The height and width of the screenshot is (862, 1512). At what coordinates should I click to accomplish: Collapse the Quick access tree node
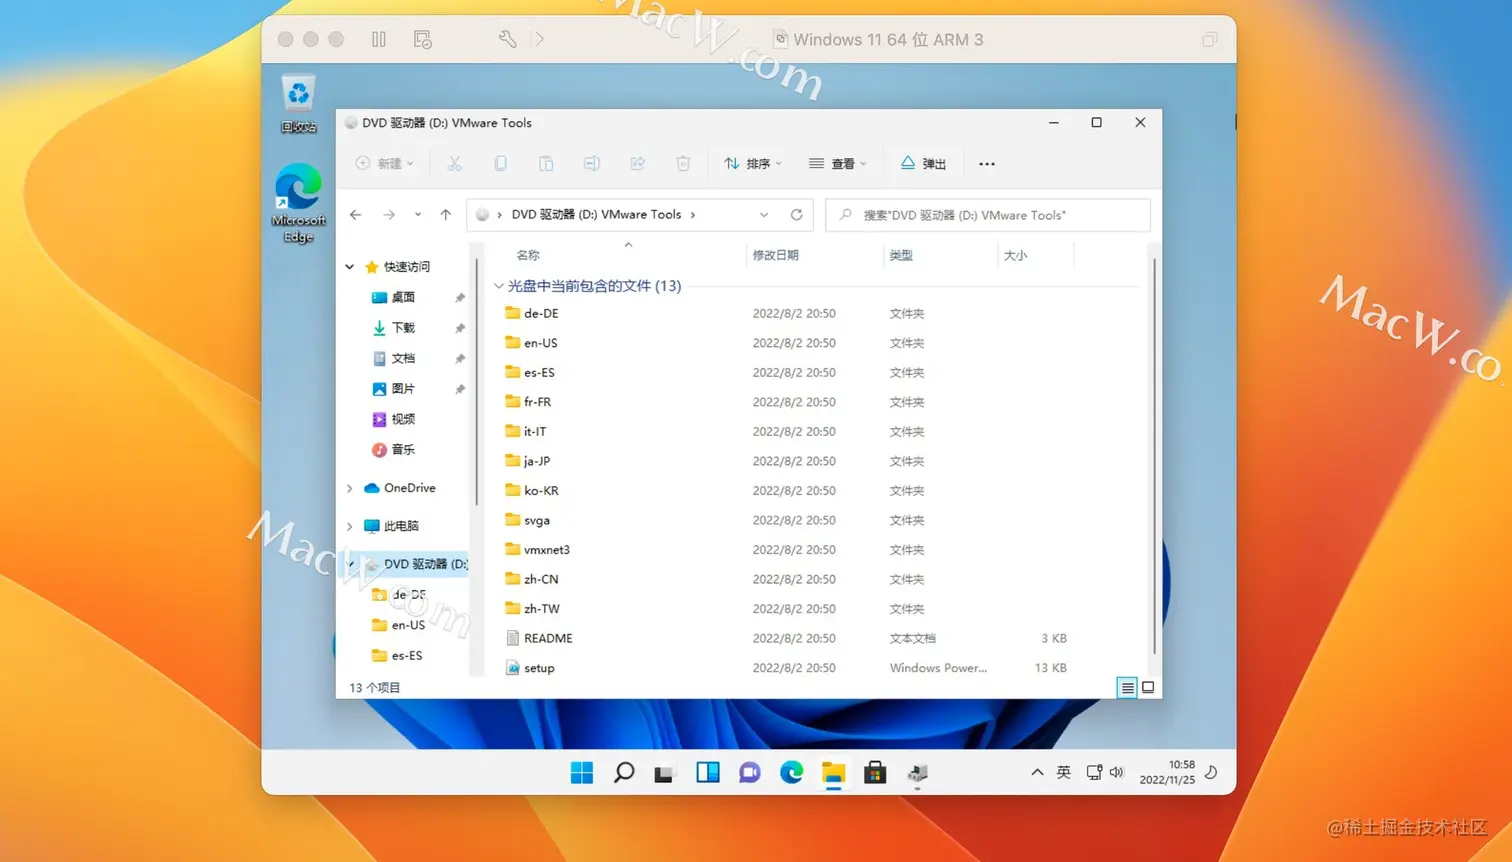(350, 267)
